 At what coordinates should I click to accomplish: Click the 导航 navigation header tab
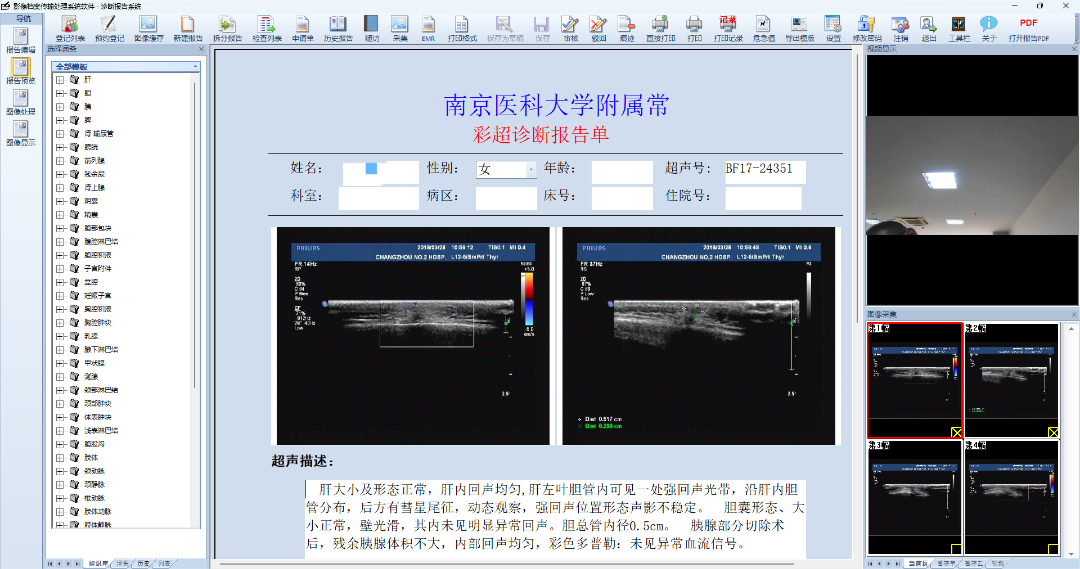pos(23,19)
